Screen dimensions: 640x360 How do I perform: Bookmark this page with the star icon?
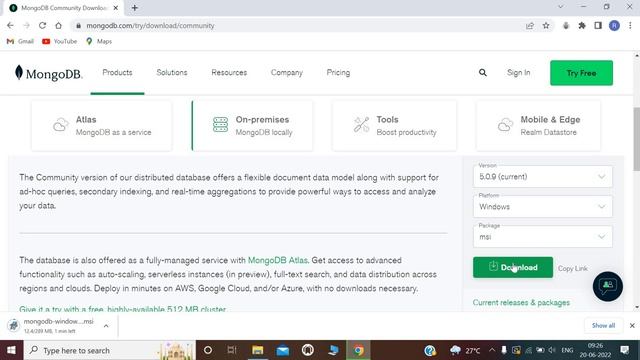pos(546,25)
